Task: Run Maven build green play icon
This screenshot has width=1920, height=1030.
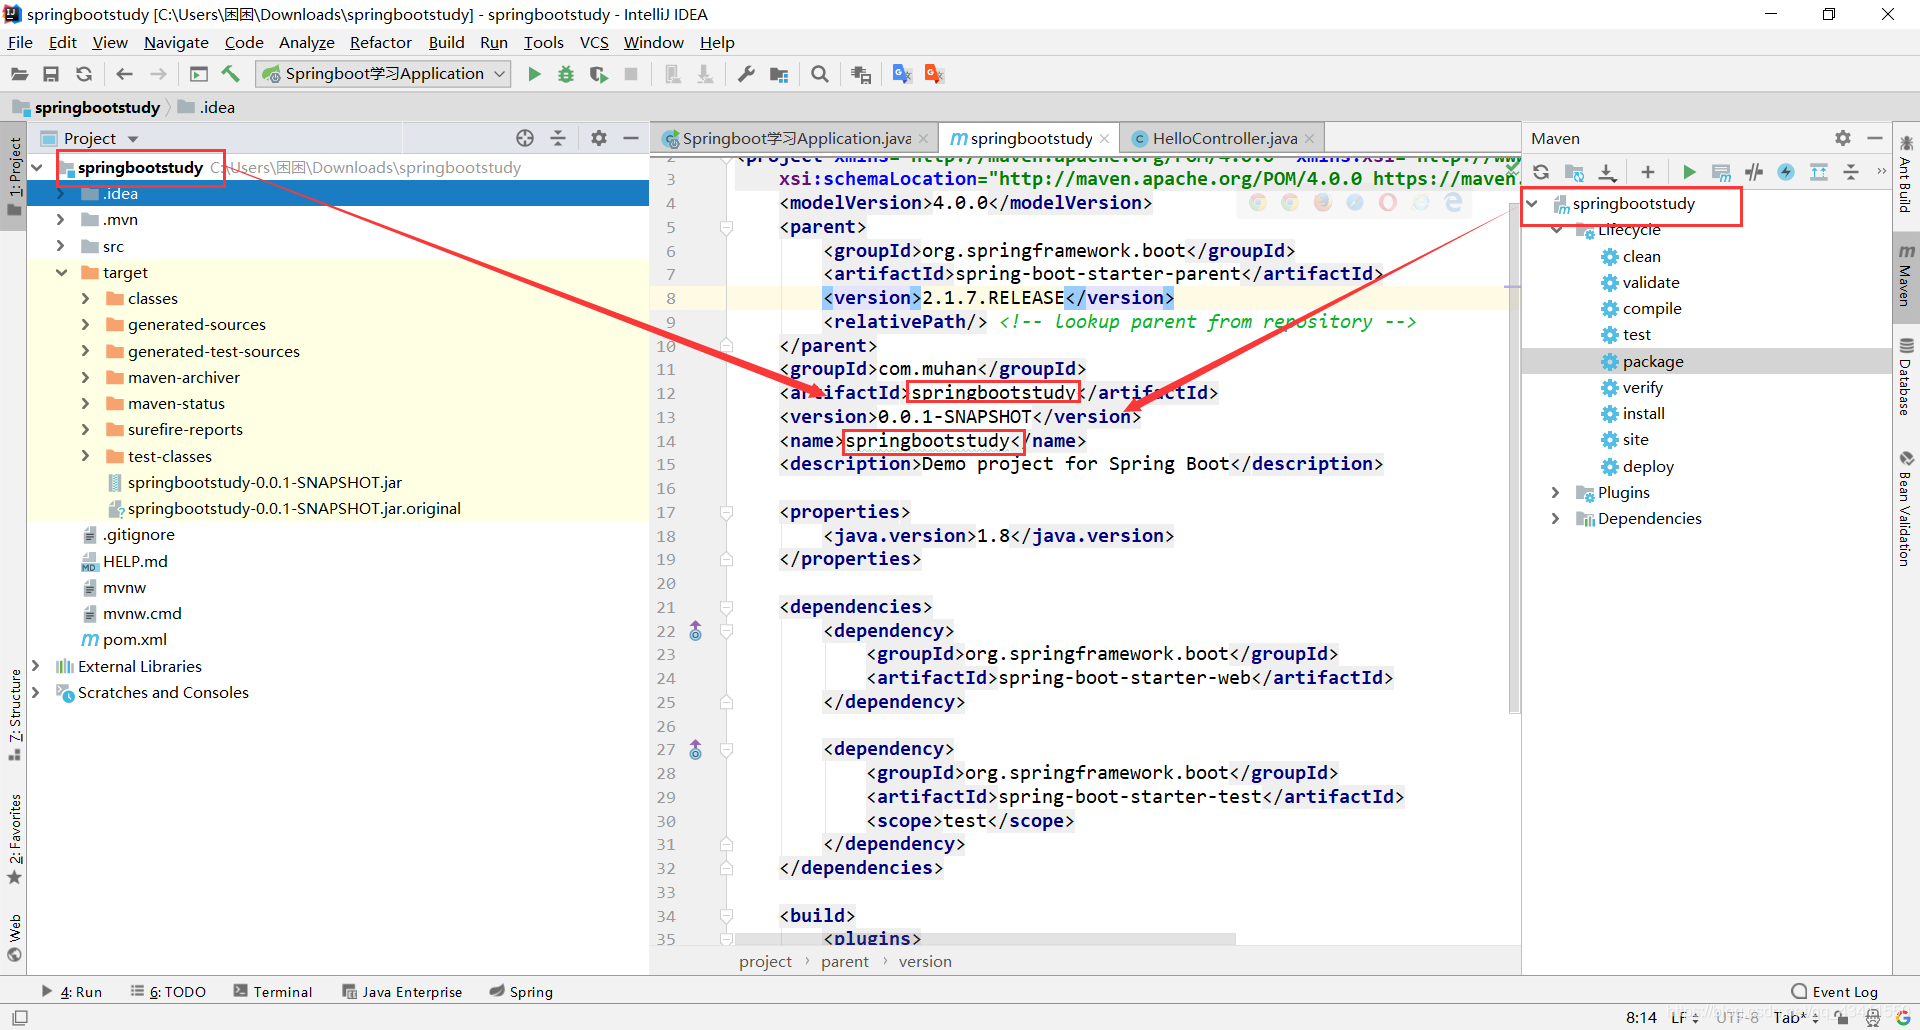Action: [1689, 172]
